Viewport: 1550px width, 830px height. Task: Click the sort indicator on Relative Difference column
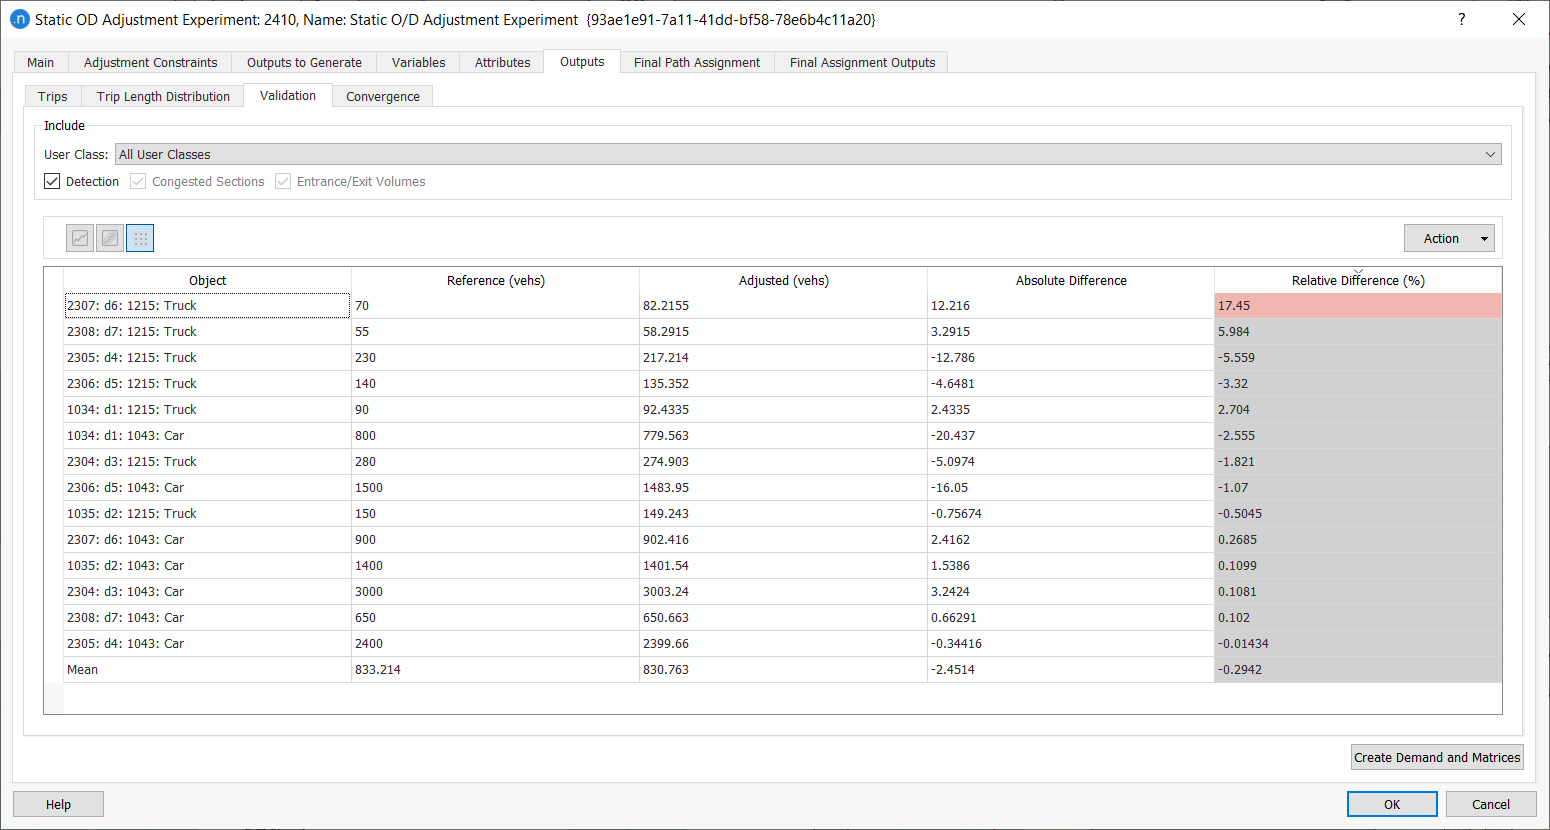(1358, 271)
